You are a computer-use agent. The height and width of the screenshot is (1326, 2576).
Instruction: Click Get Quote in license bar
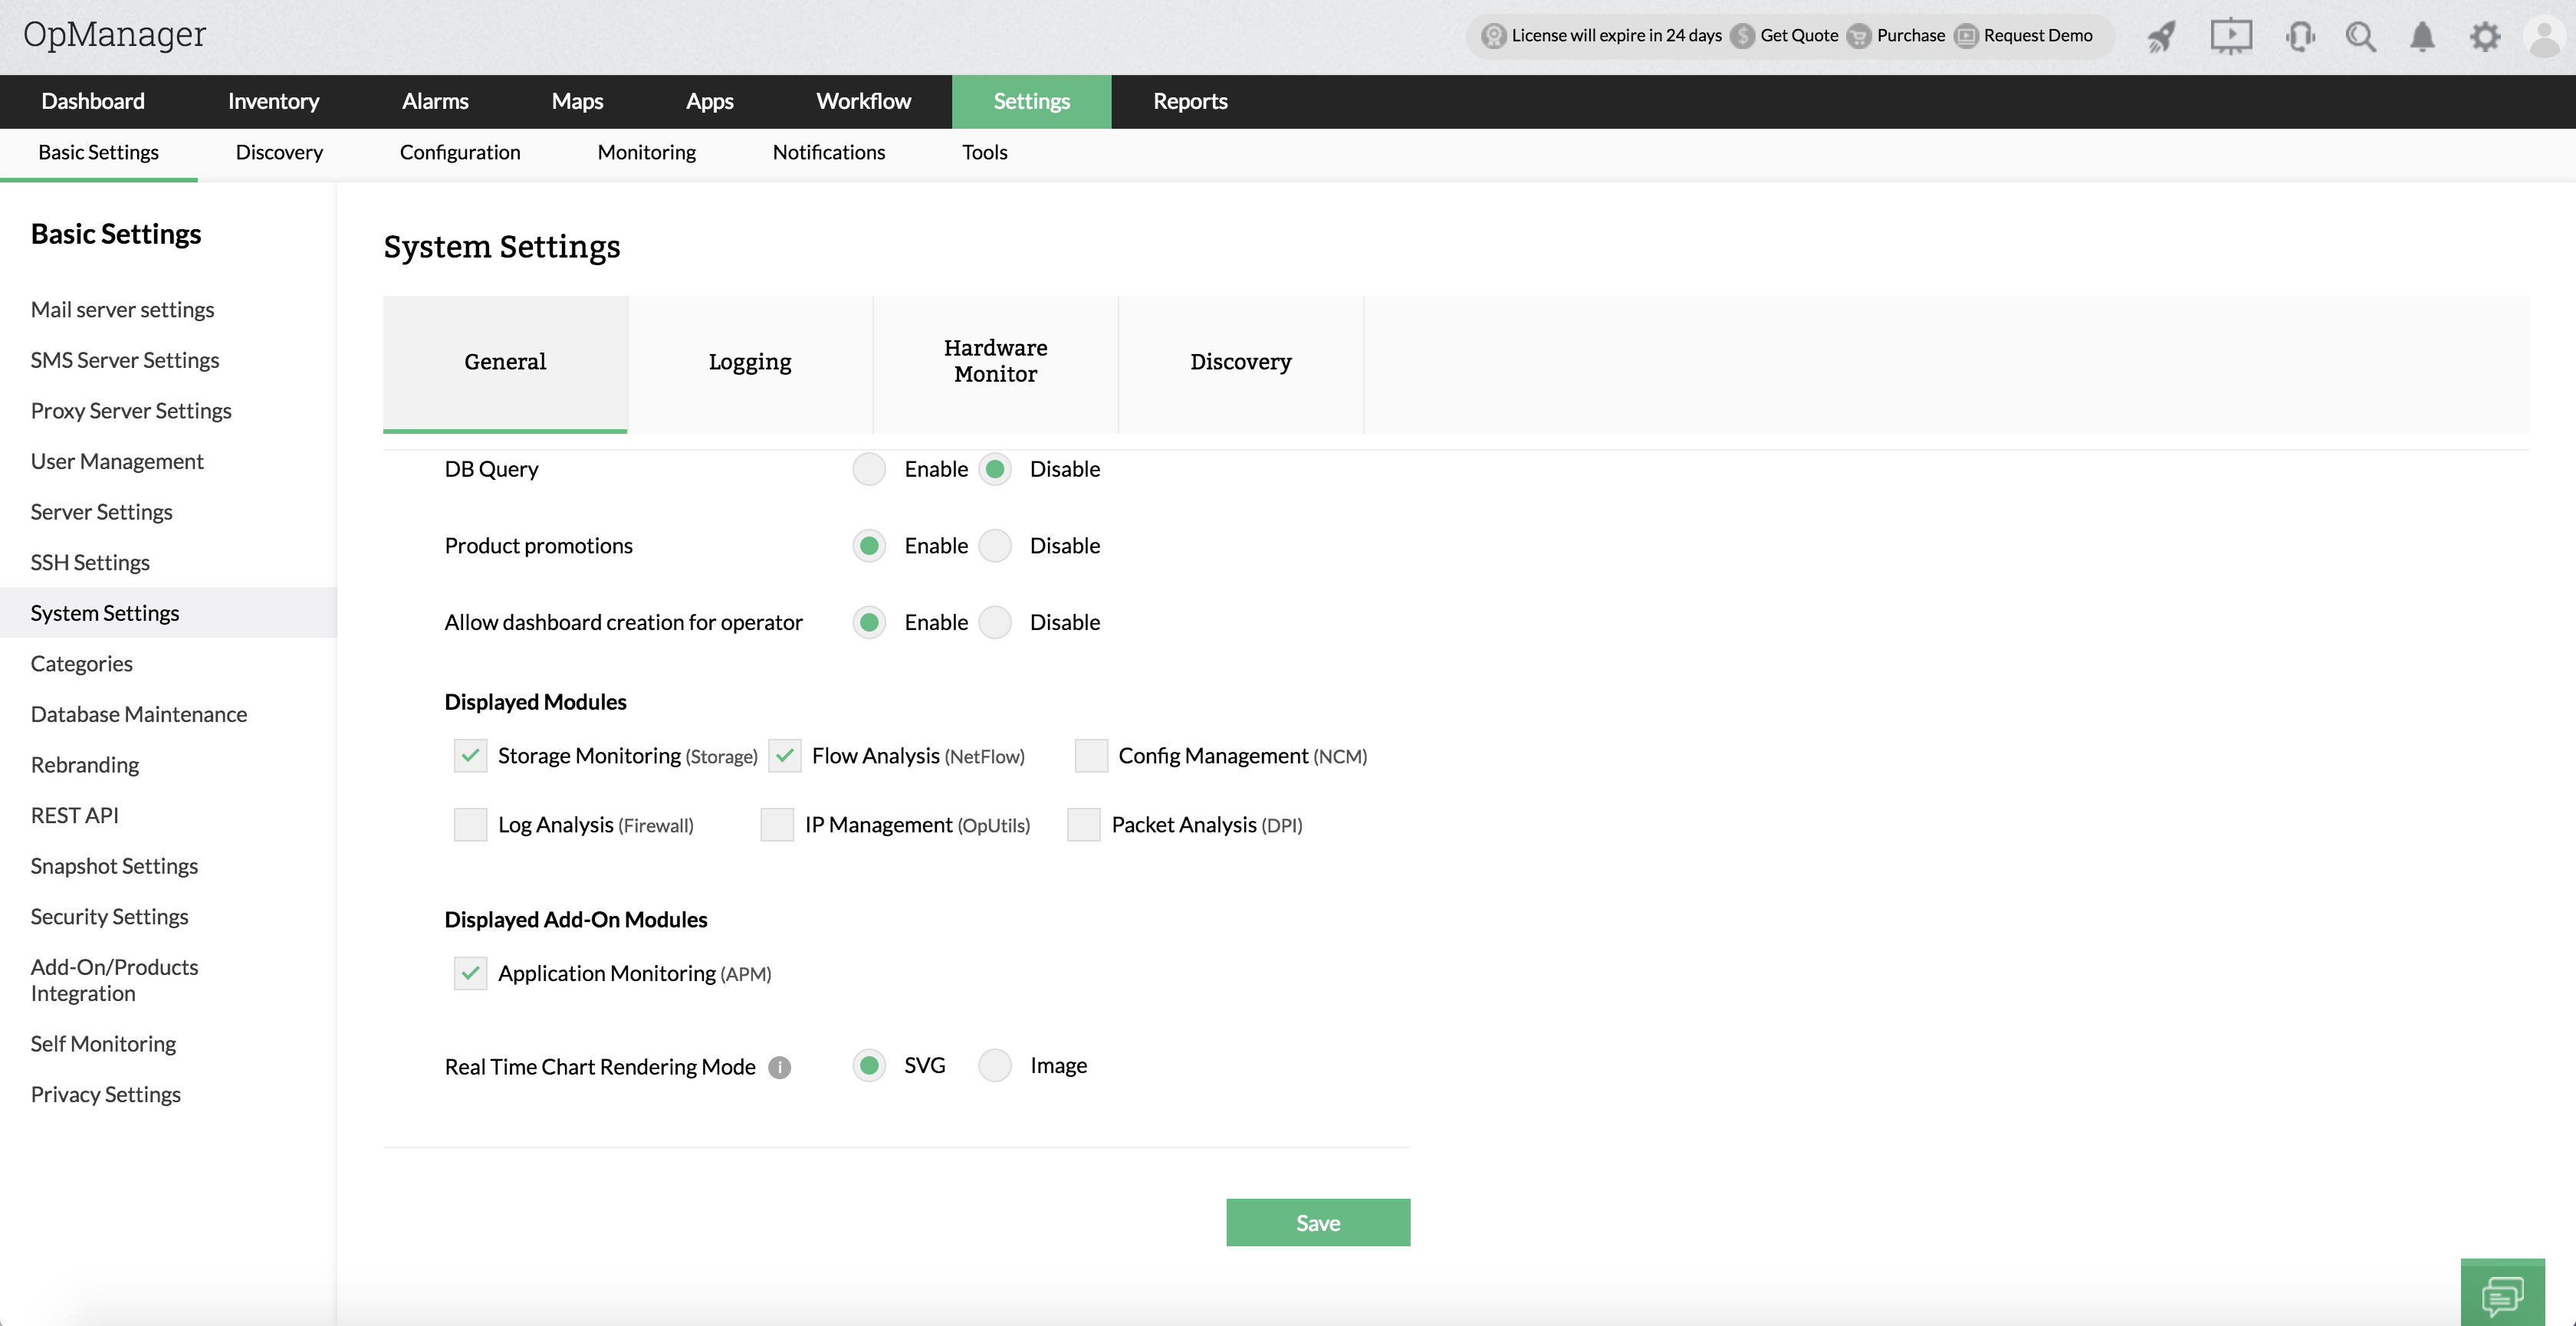[1798, 36]
